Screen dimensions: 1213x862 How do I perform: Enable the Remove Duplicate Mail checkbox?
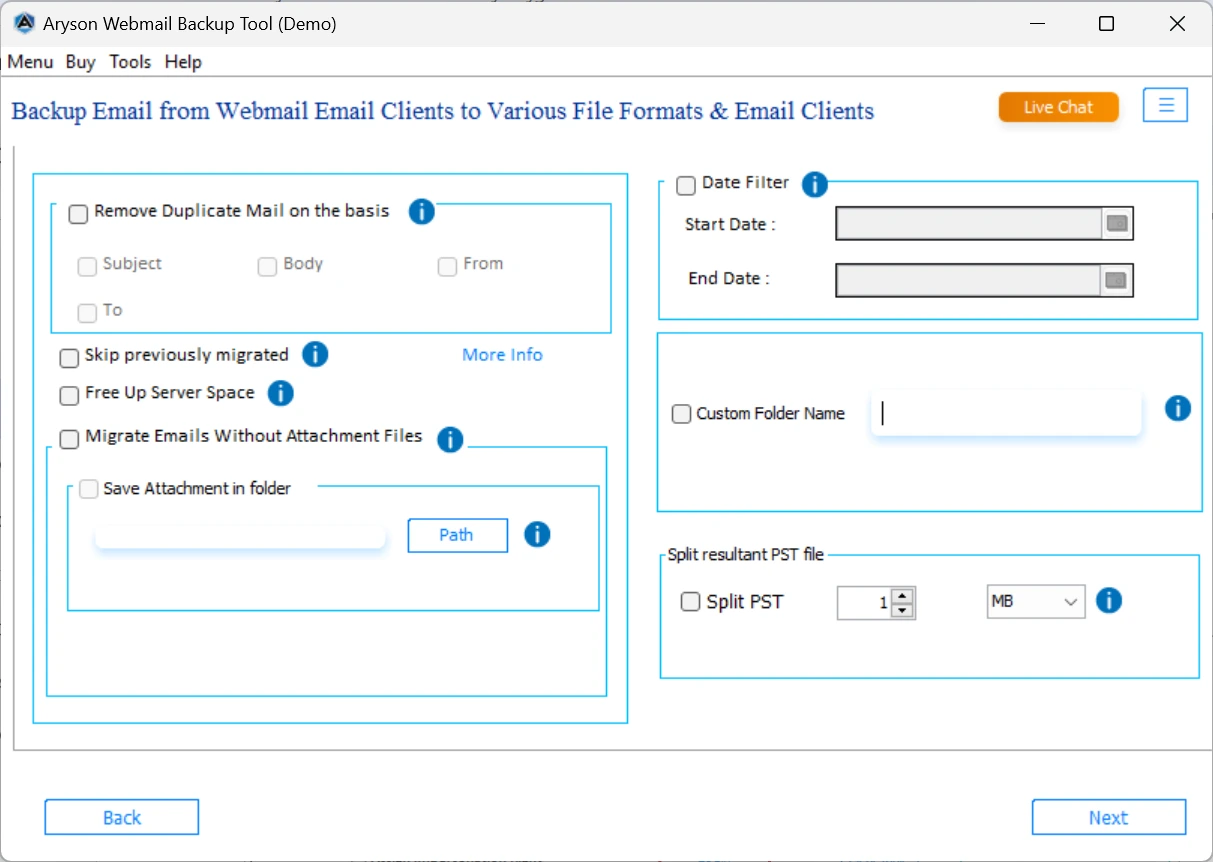coord(78,213)
